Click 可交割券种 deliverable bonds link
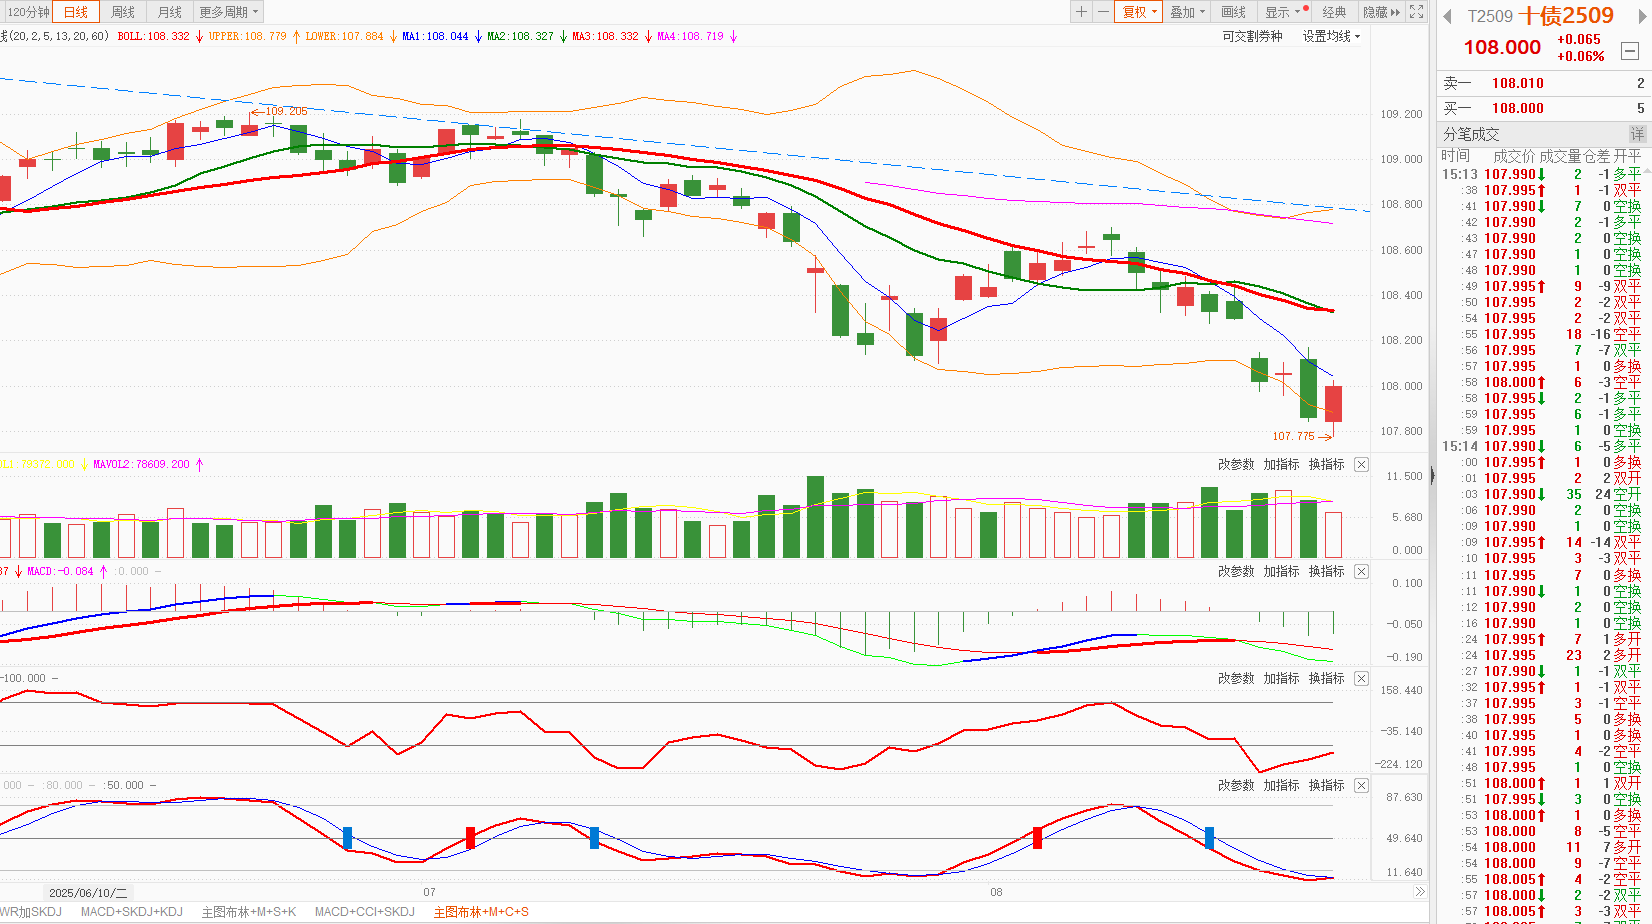The image size is (1652, 924). pos(1252,36)
